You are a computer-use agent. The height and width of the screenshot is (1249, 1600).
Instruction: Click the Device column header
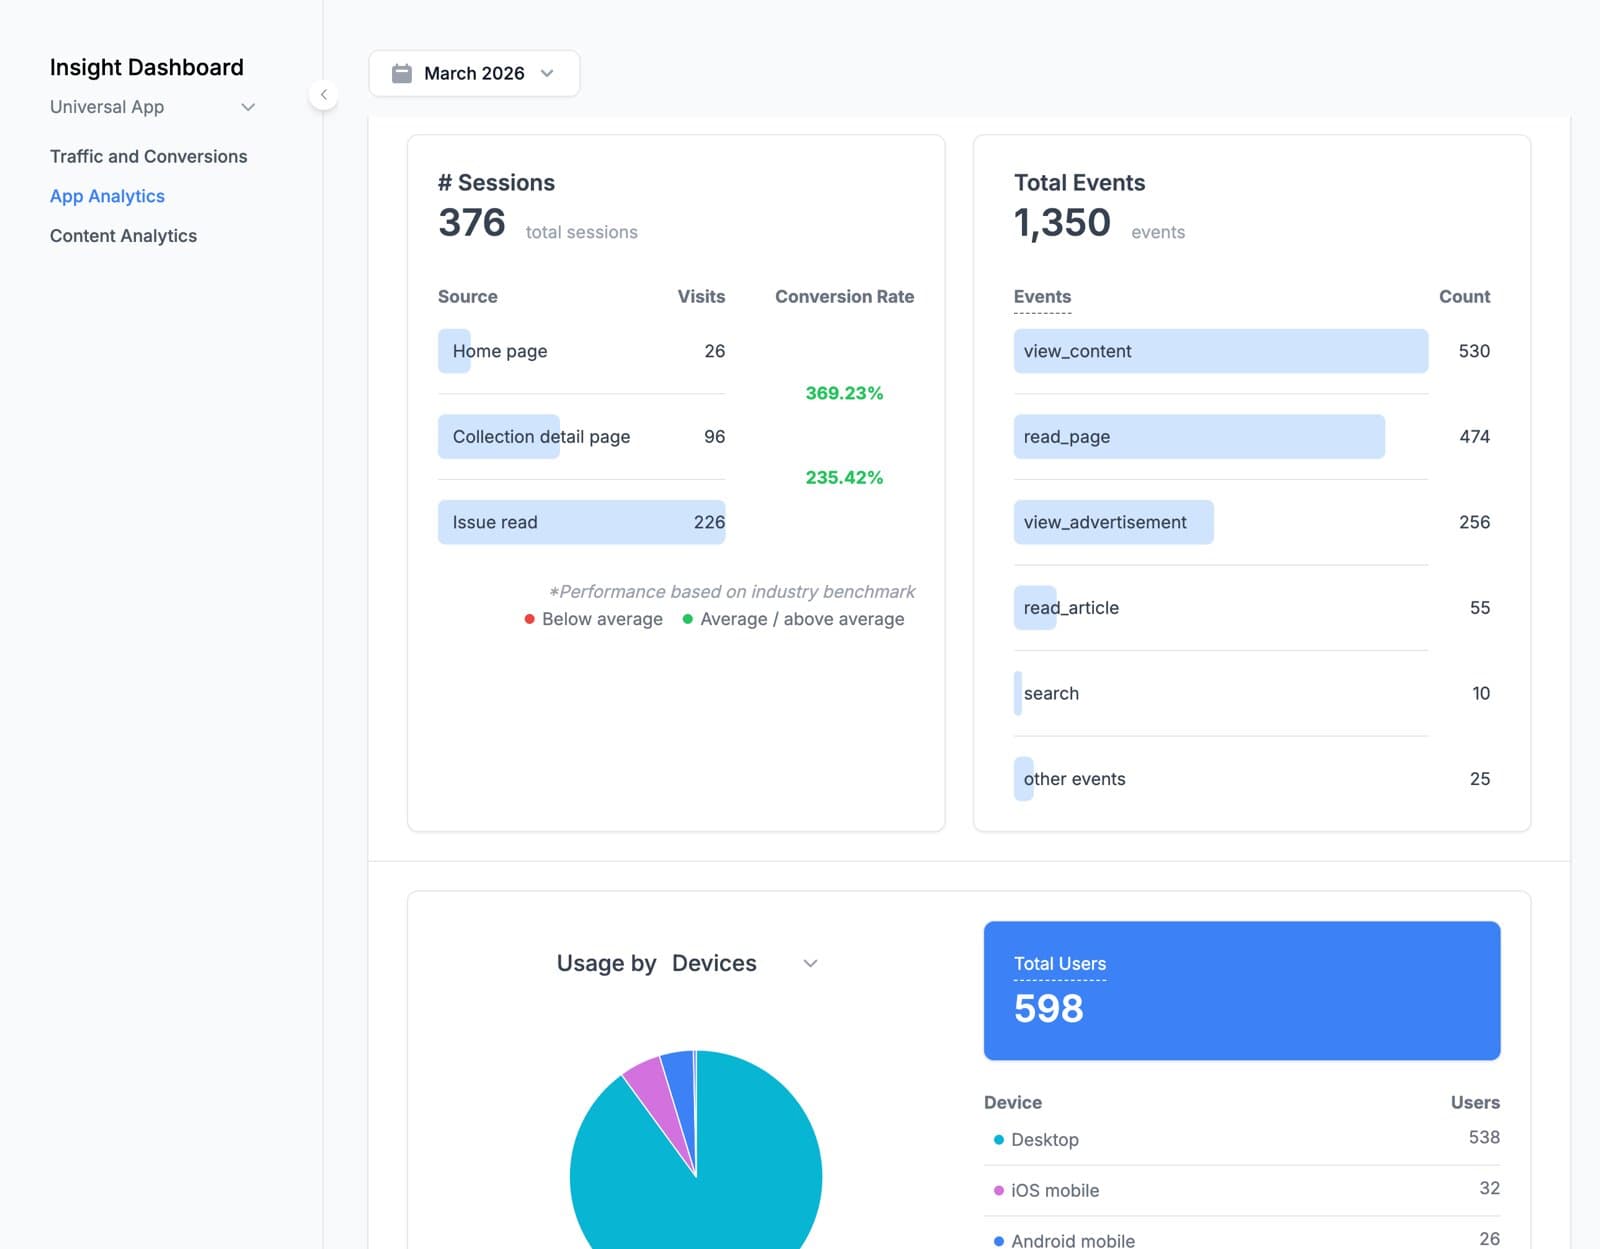tap(1013, 1102)
